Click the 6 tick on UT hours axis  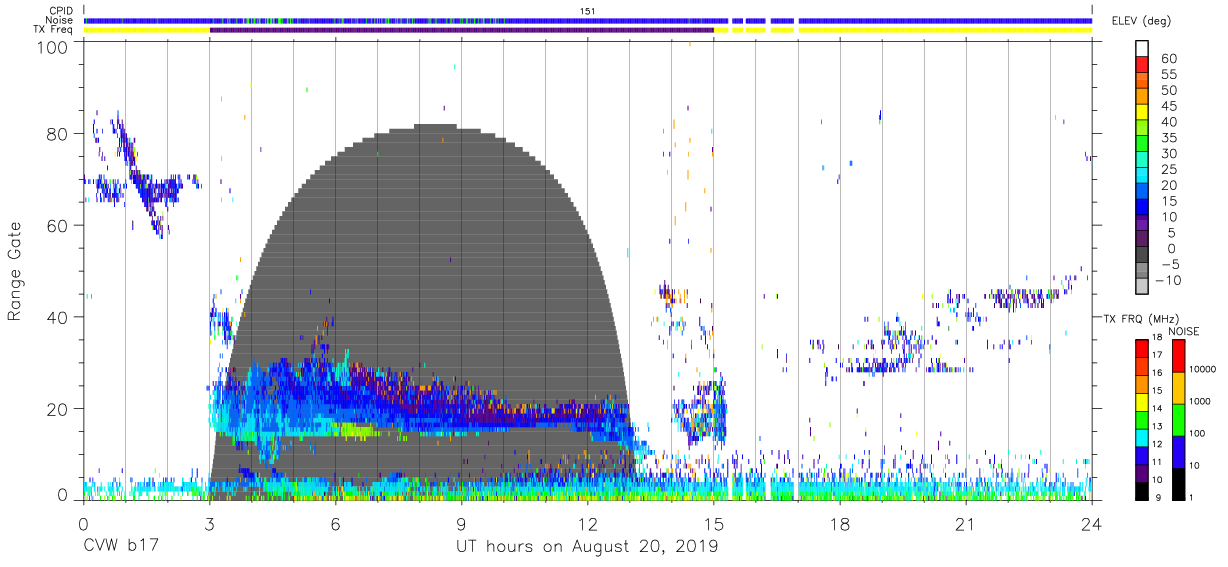335,525
